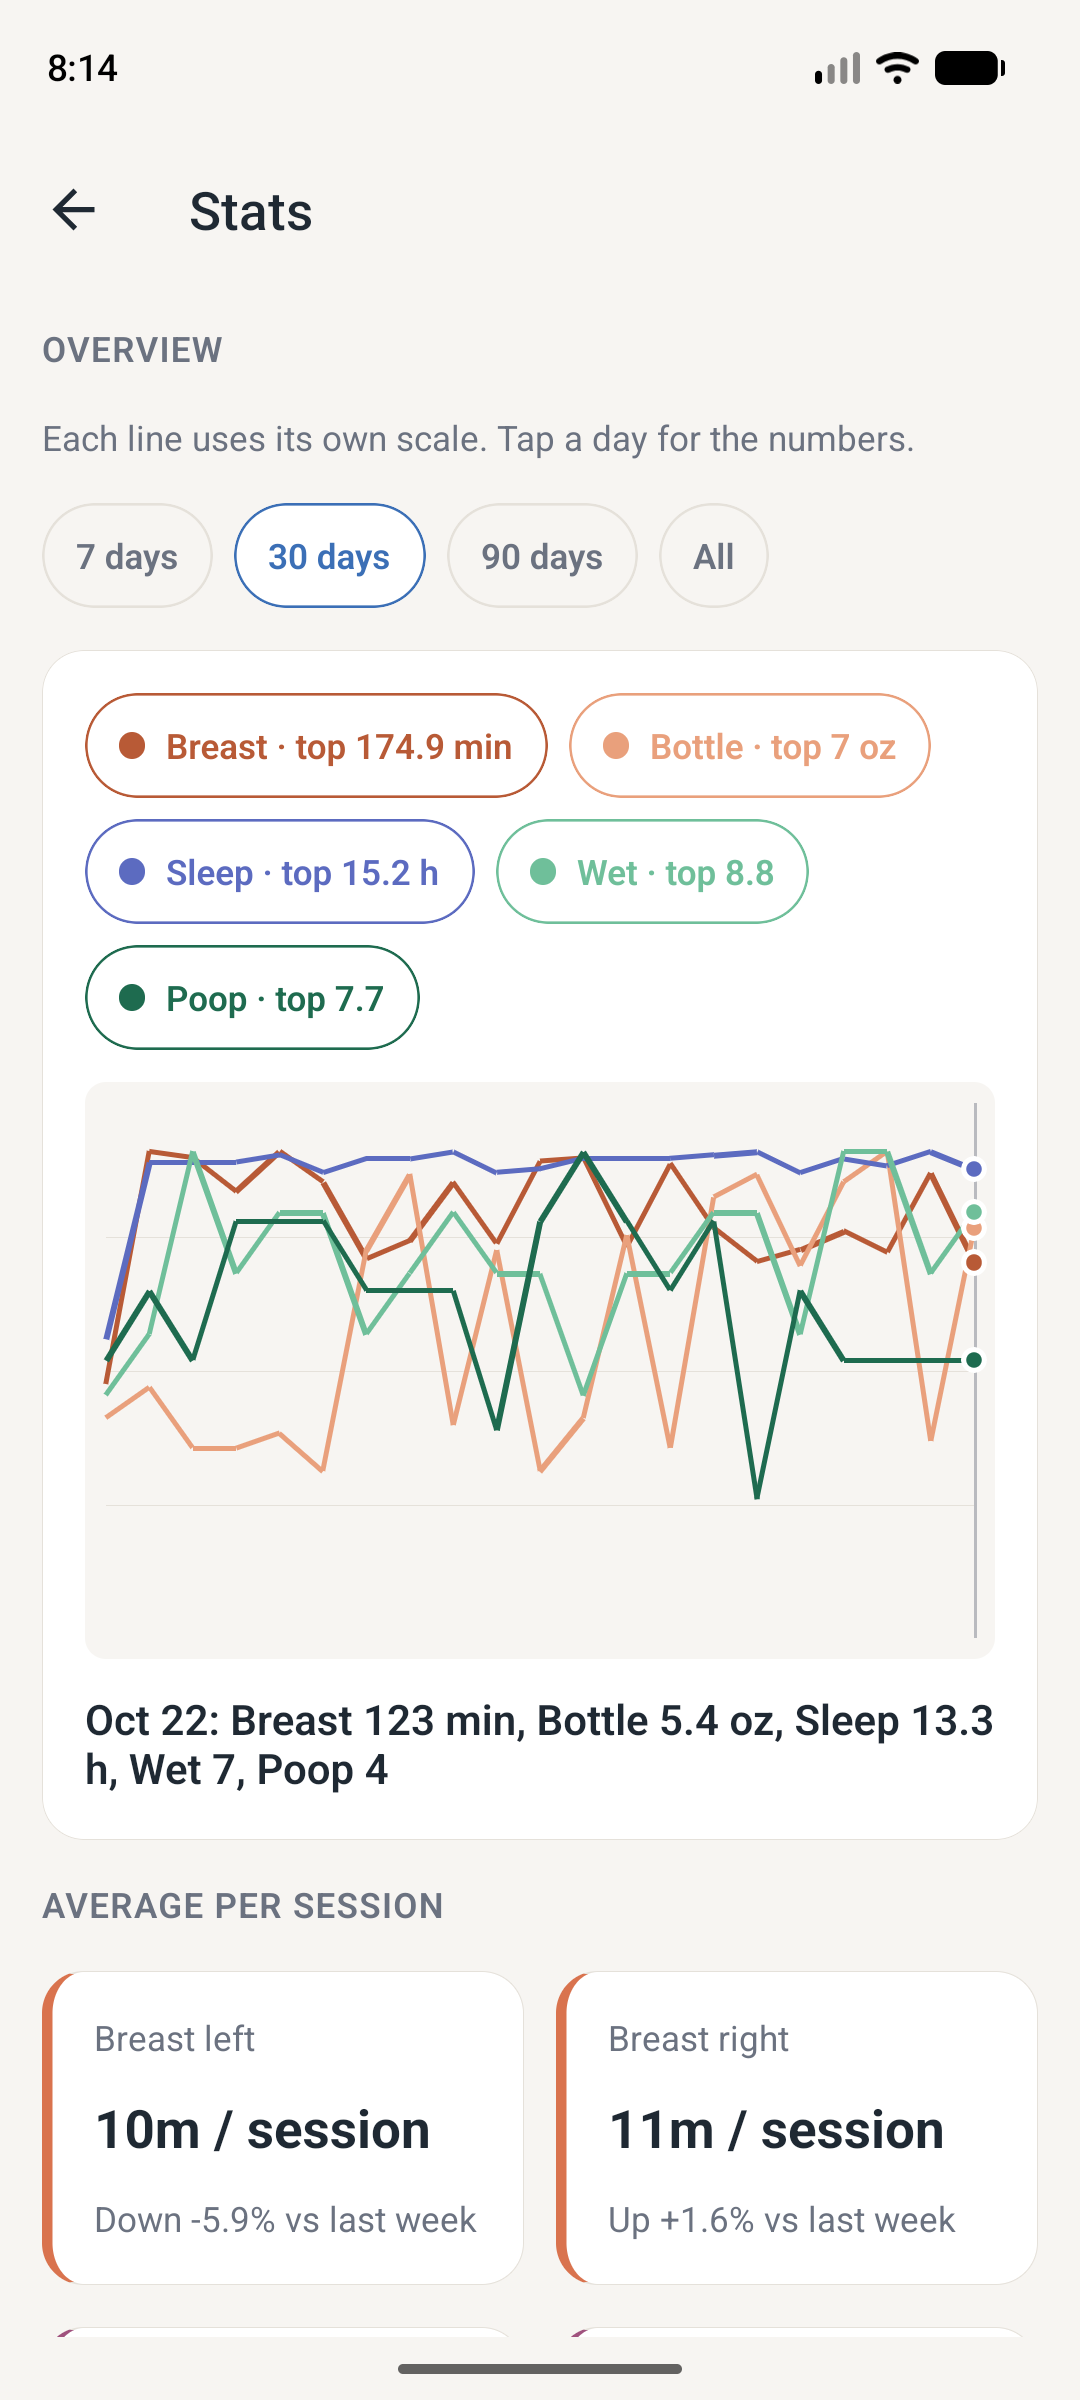
Task: Tap the Poop end-of-line chart dot
Action: tap(974, 1360)
